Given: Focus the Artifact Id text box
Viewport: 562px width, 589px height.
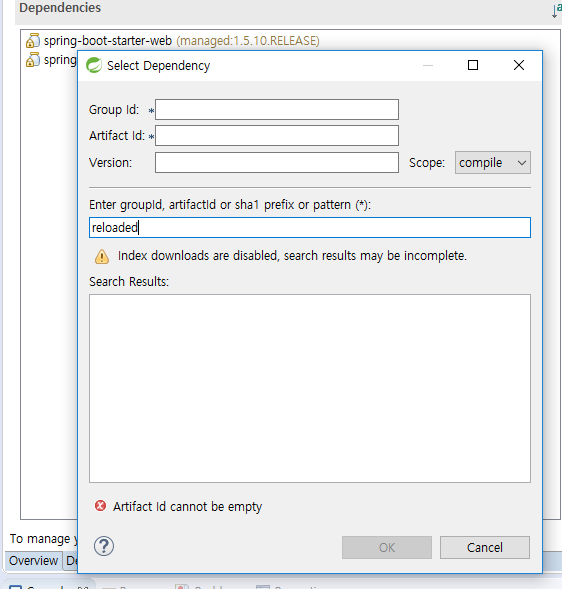Looking at the screenshot, I should click(x=277, y=136).
